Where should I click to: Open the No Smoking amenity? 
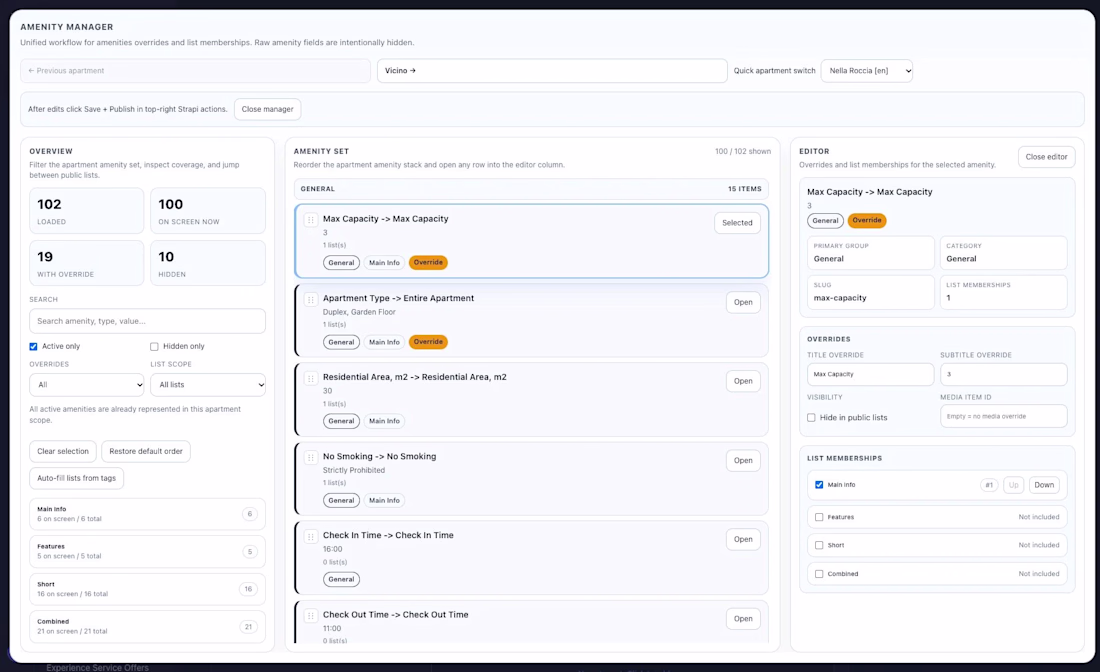click(743, 460)
